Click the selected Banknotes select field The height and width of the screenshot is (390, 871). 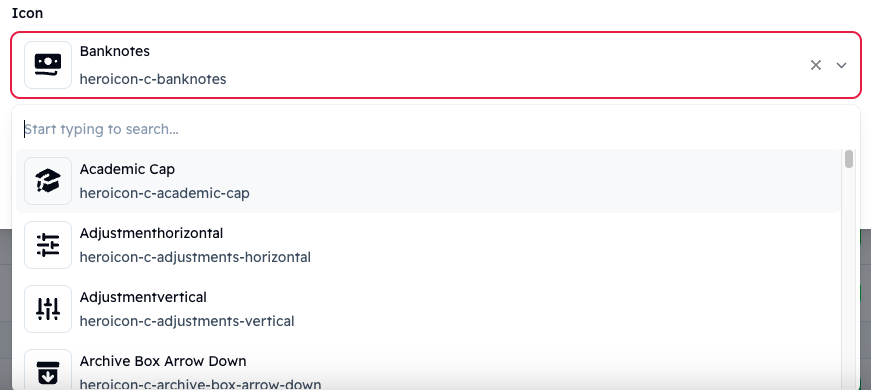(436, 65)
